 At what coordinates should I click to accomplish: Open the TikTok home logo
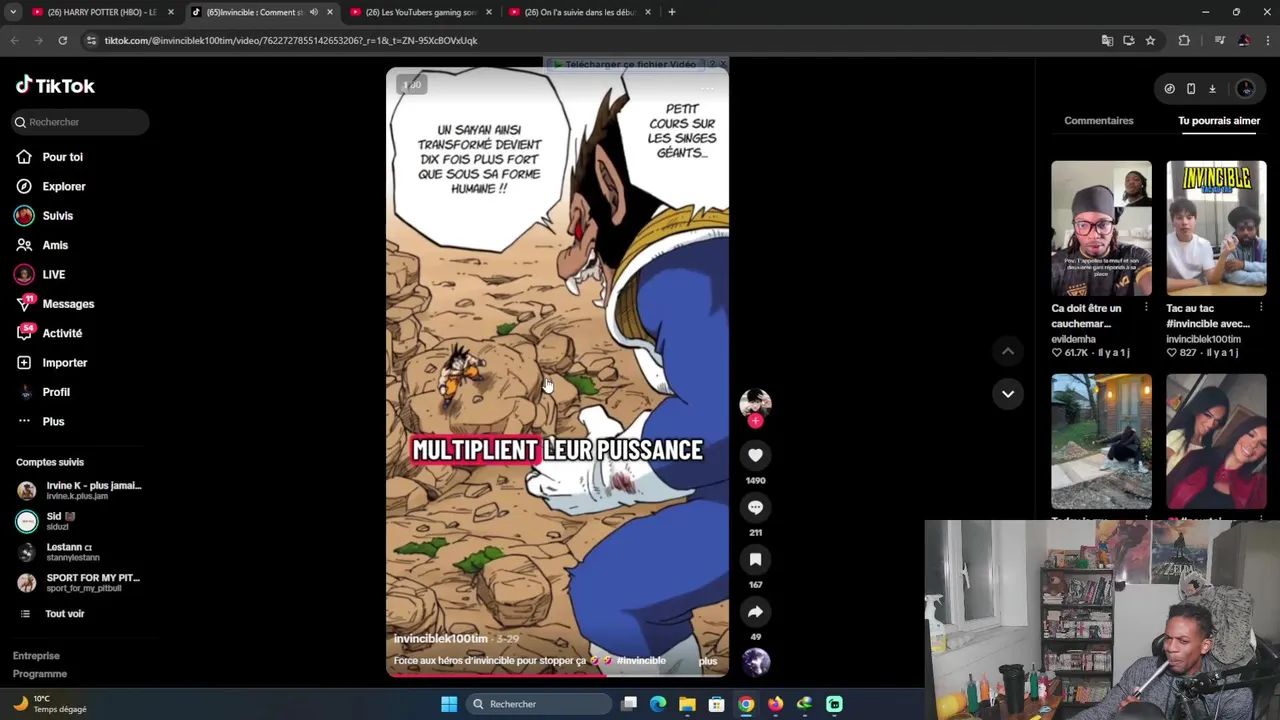[x=55, y=86]
